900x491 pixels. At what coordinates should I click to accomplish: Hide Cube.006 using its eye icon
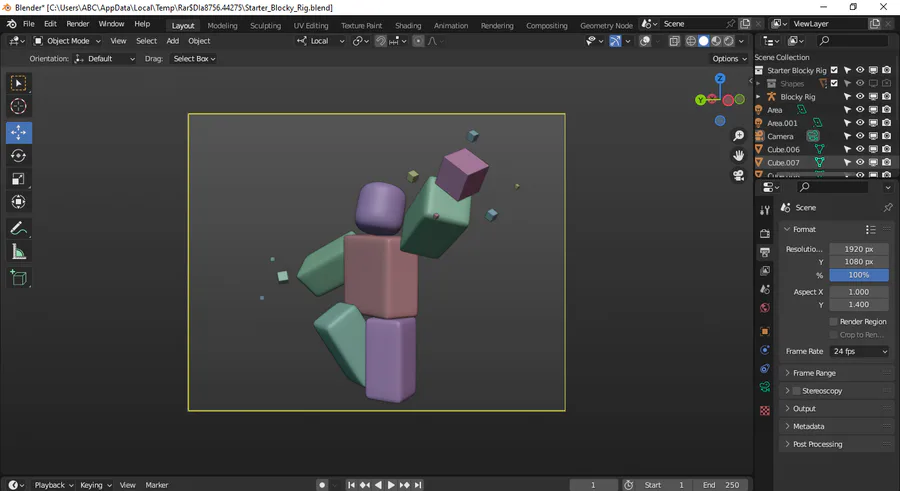[x=860, y=149]
